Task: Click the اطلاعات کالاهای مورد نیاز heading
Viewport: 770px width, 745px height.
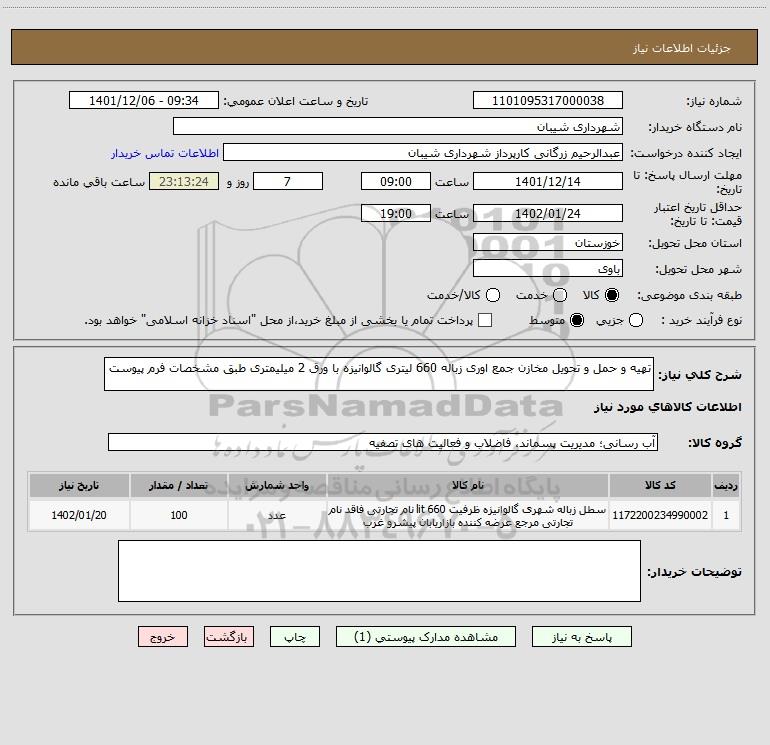Action: (668, 407)
